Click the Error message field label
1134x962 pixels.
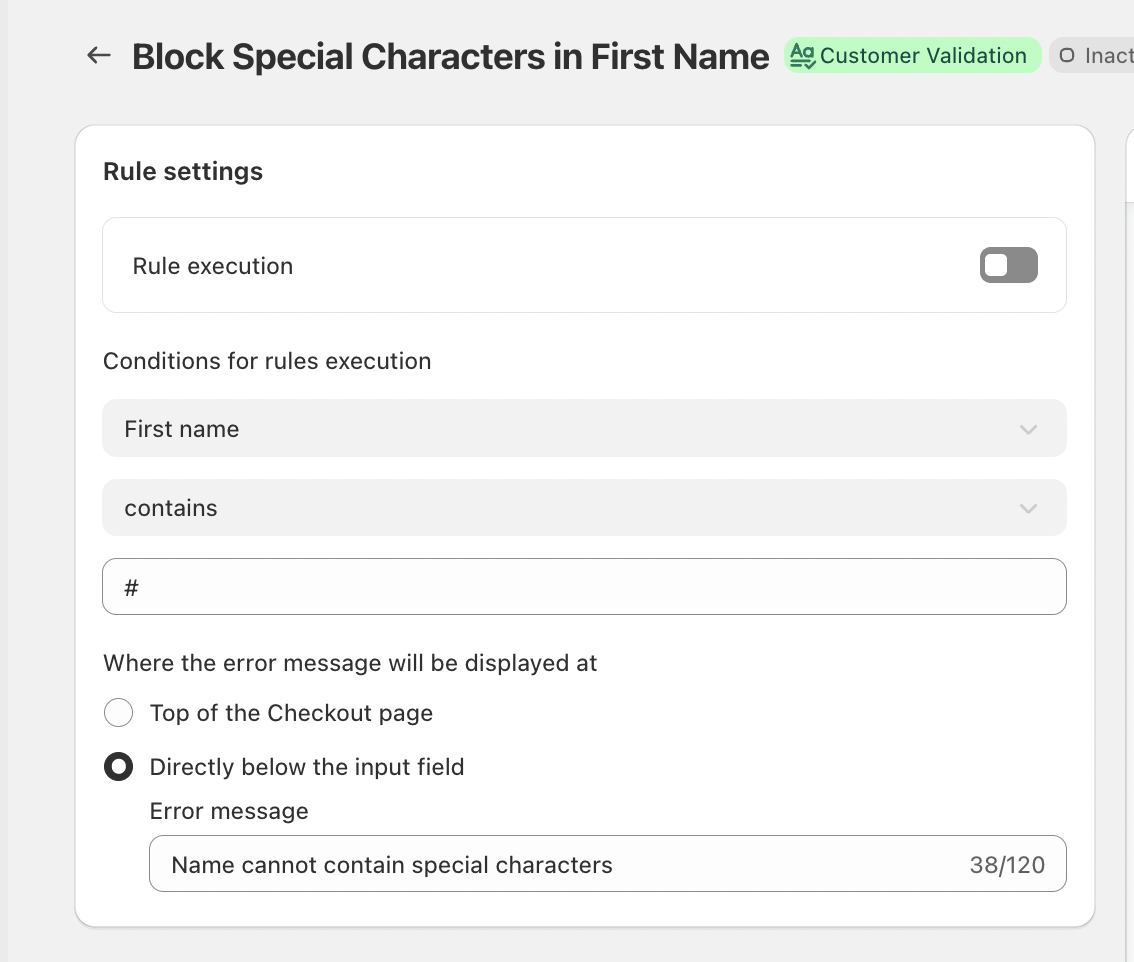click(229, 811)
